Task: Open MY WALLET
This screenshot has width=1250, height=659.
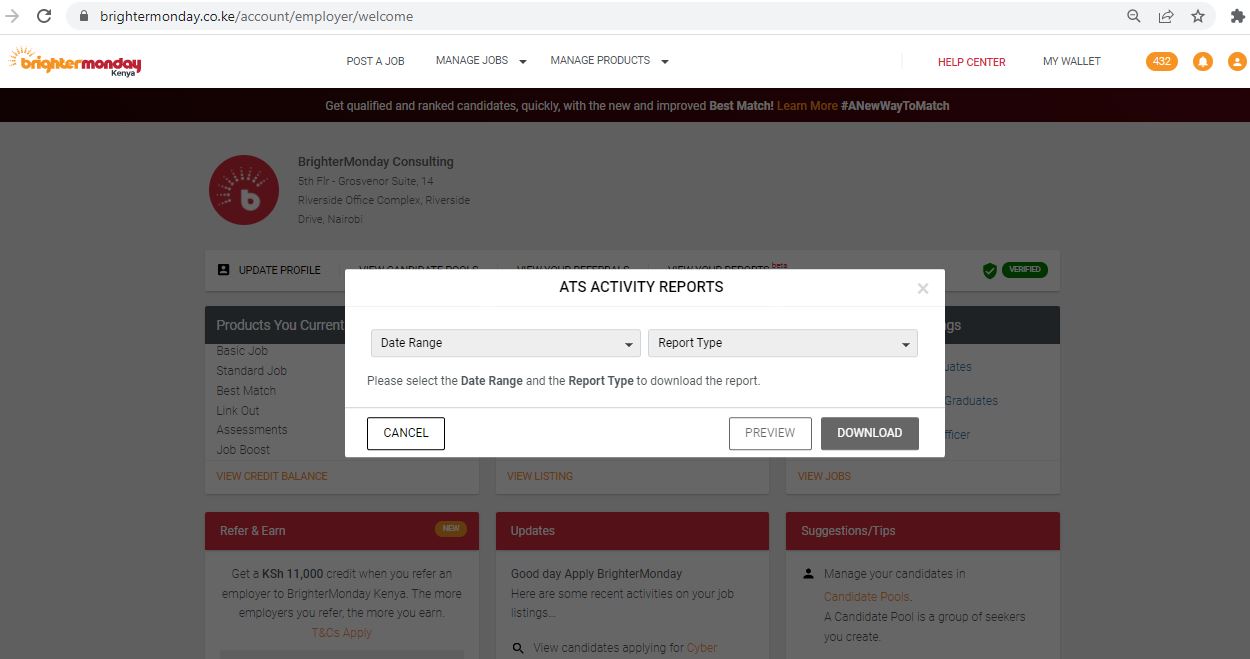Action: (1072, 61)
